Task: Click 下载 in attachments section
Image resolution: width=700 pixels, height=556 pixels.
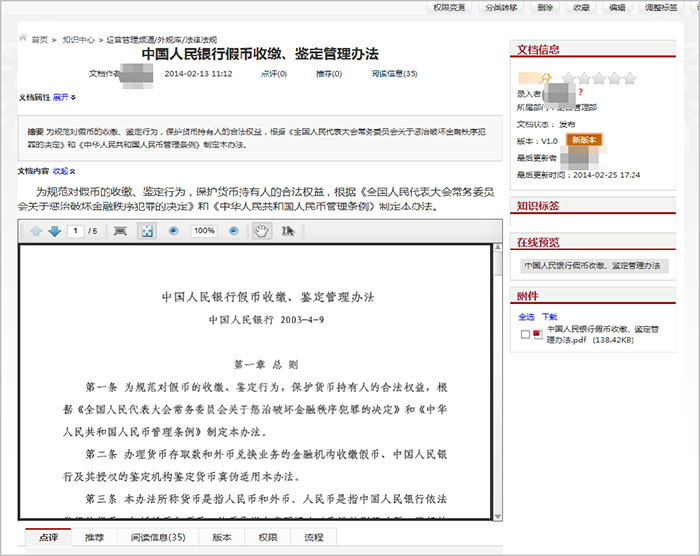Action: (550, 317)
